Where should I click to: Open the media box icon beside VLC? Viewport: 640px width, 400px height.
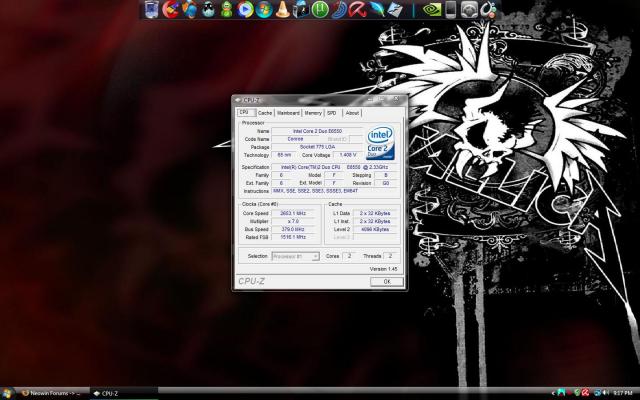[301, 9]
